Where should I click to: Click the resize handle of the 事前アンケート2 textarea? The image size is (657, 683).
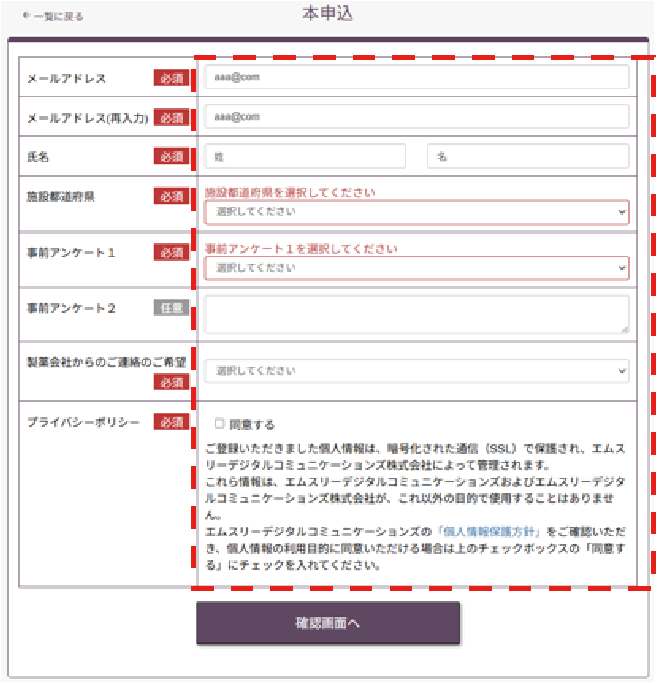624,328
